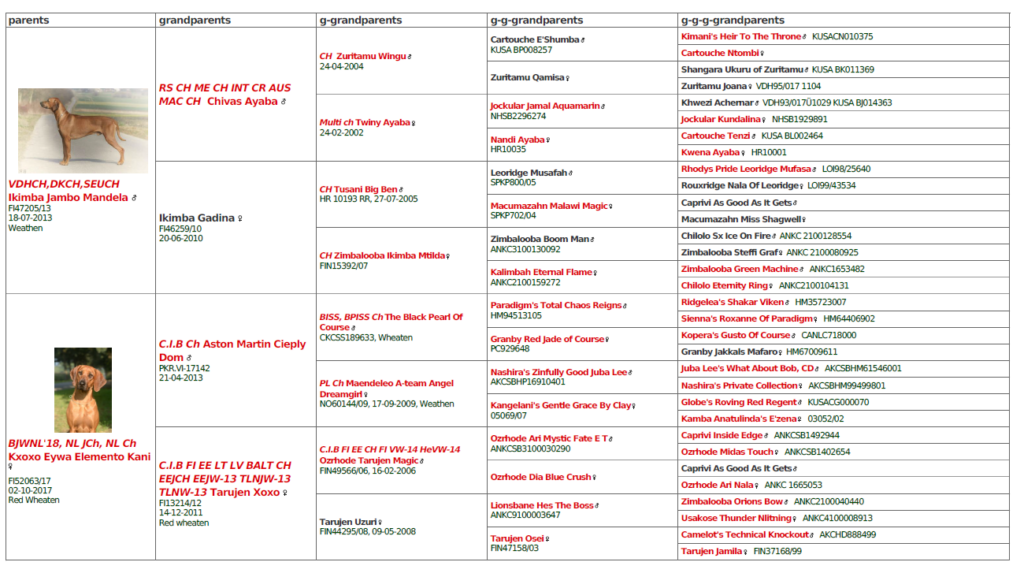Click the Lionsbane Hes The Boss link
Screen dimensions: 1024x562
pos(541,505)
